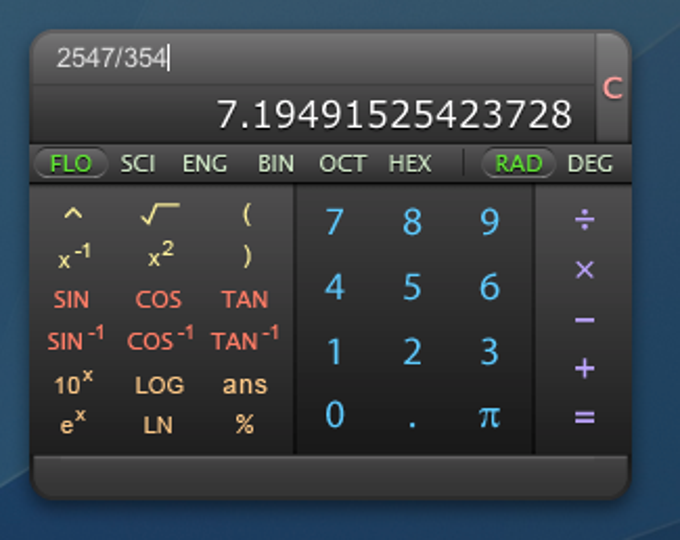The height and width of the screenshot is (540, 680).
Task: Select FLO floating-point display mode
Action: click(x=71, y=164)
